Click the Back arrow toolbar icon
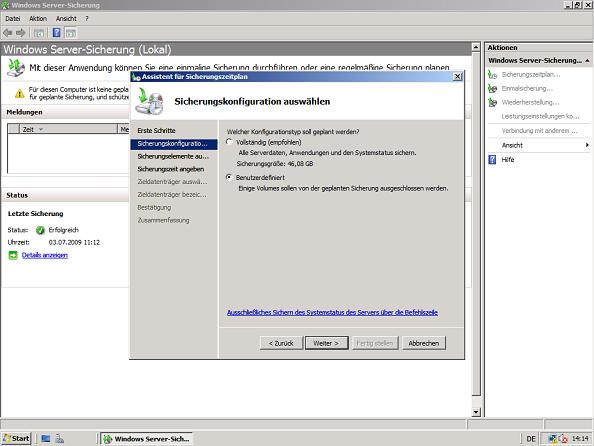 pos(8,33)
